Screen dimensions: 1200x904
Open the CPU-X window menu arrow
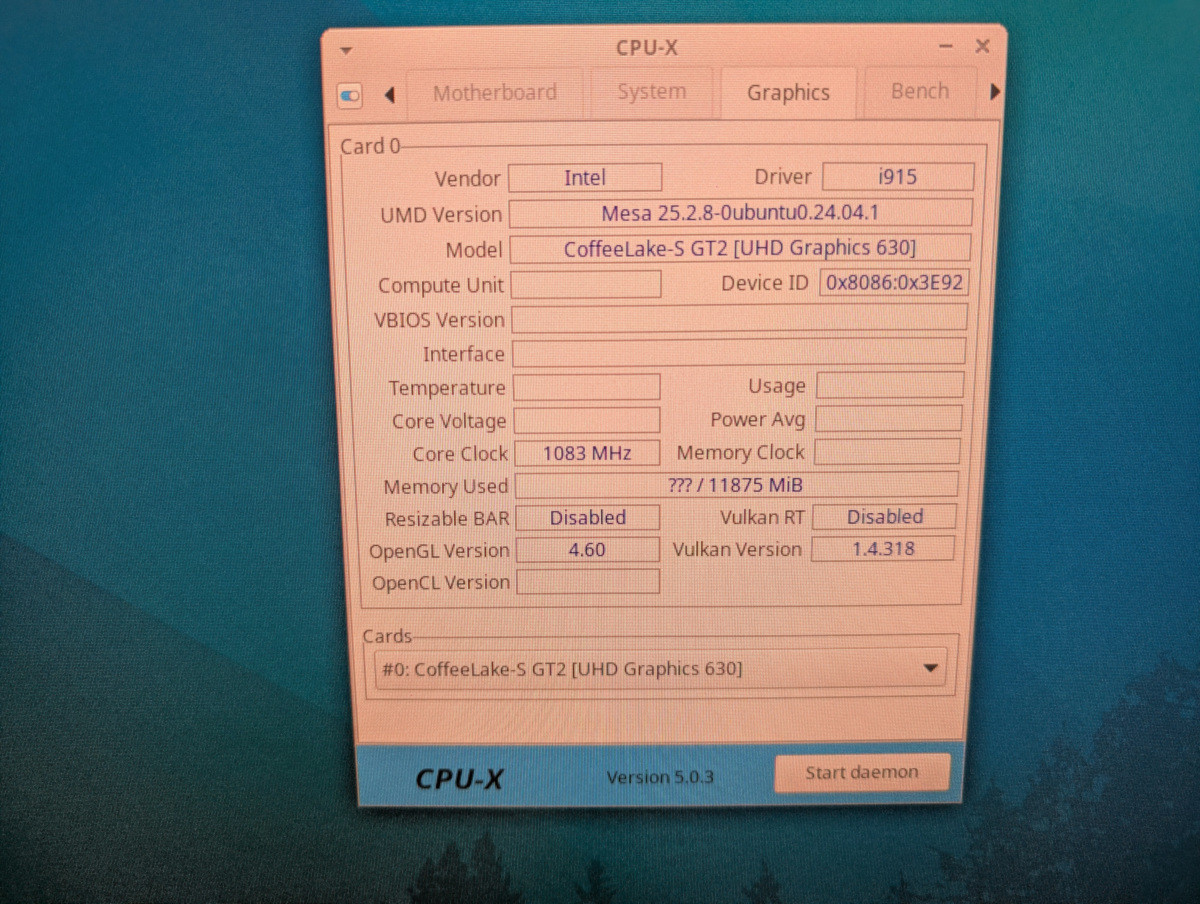pyautogui.click(x=345, y=50)
